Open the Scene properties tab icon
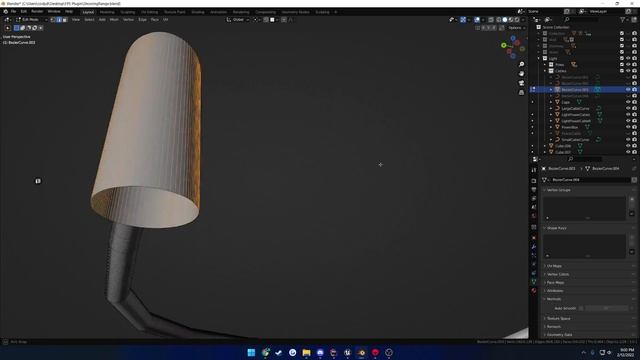This screenshot has height=360, width=640. tap(534, 207)
